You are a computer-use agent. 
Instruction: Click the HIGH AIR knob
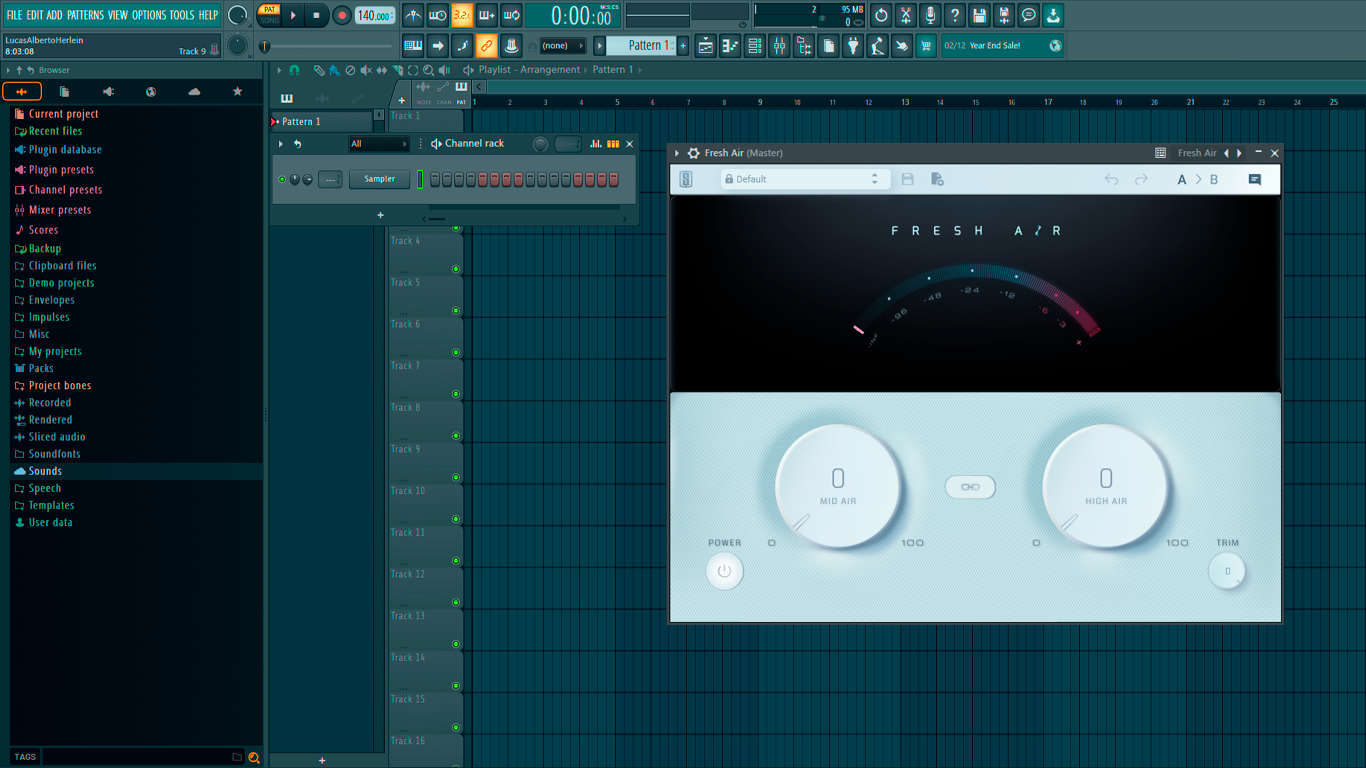(x=1106, y=487)
